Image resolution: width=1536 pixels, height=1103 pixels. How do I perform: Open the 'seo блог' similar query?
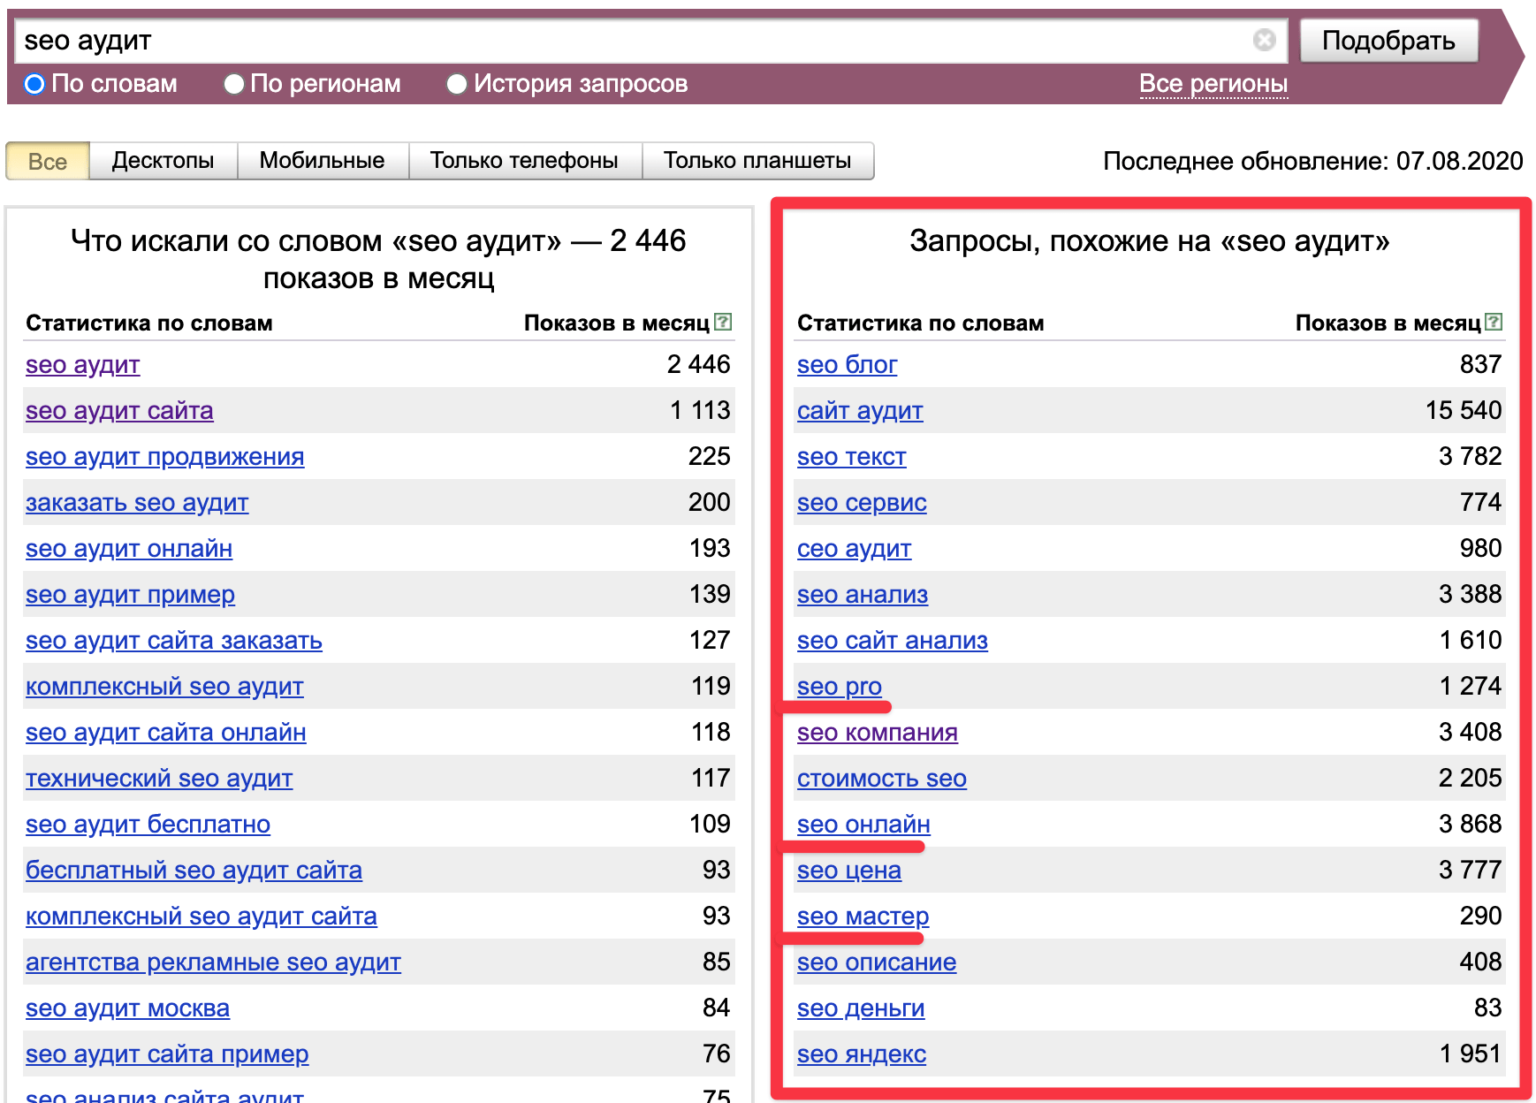847,365
